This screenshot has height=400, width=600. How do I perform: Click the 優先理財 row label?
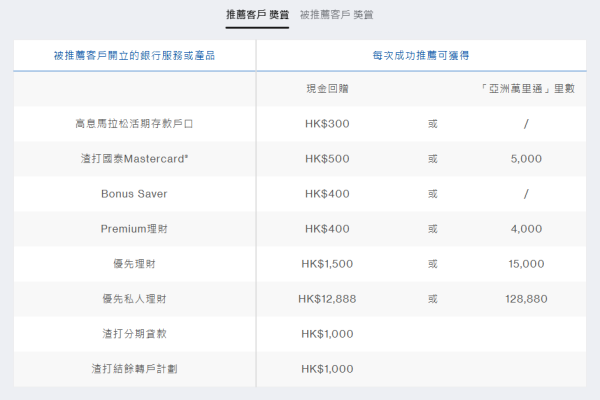134,264
